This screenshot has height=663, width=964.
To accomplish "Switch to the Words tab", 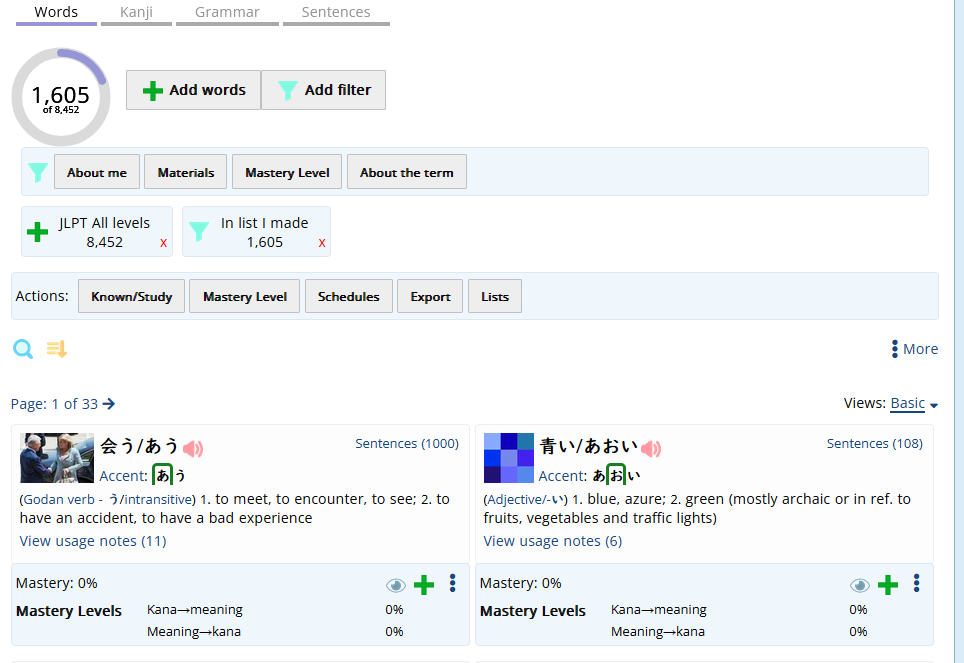I will point(56,12).
